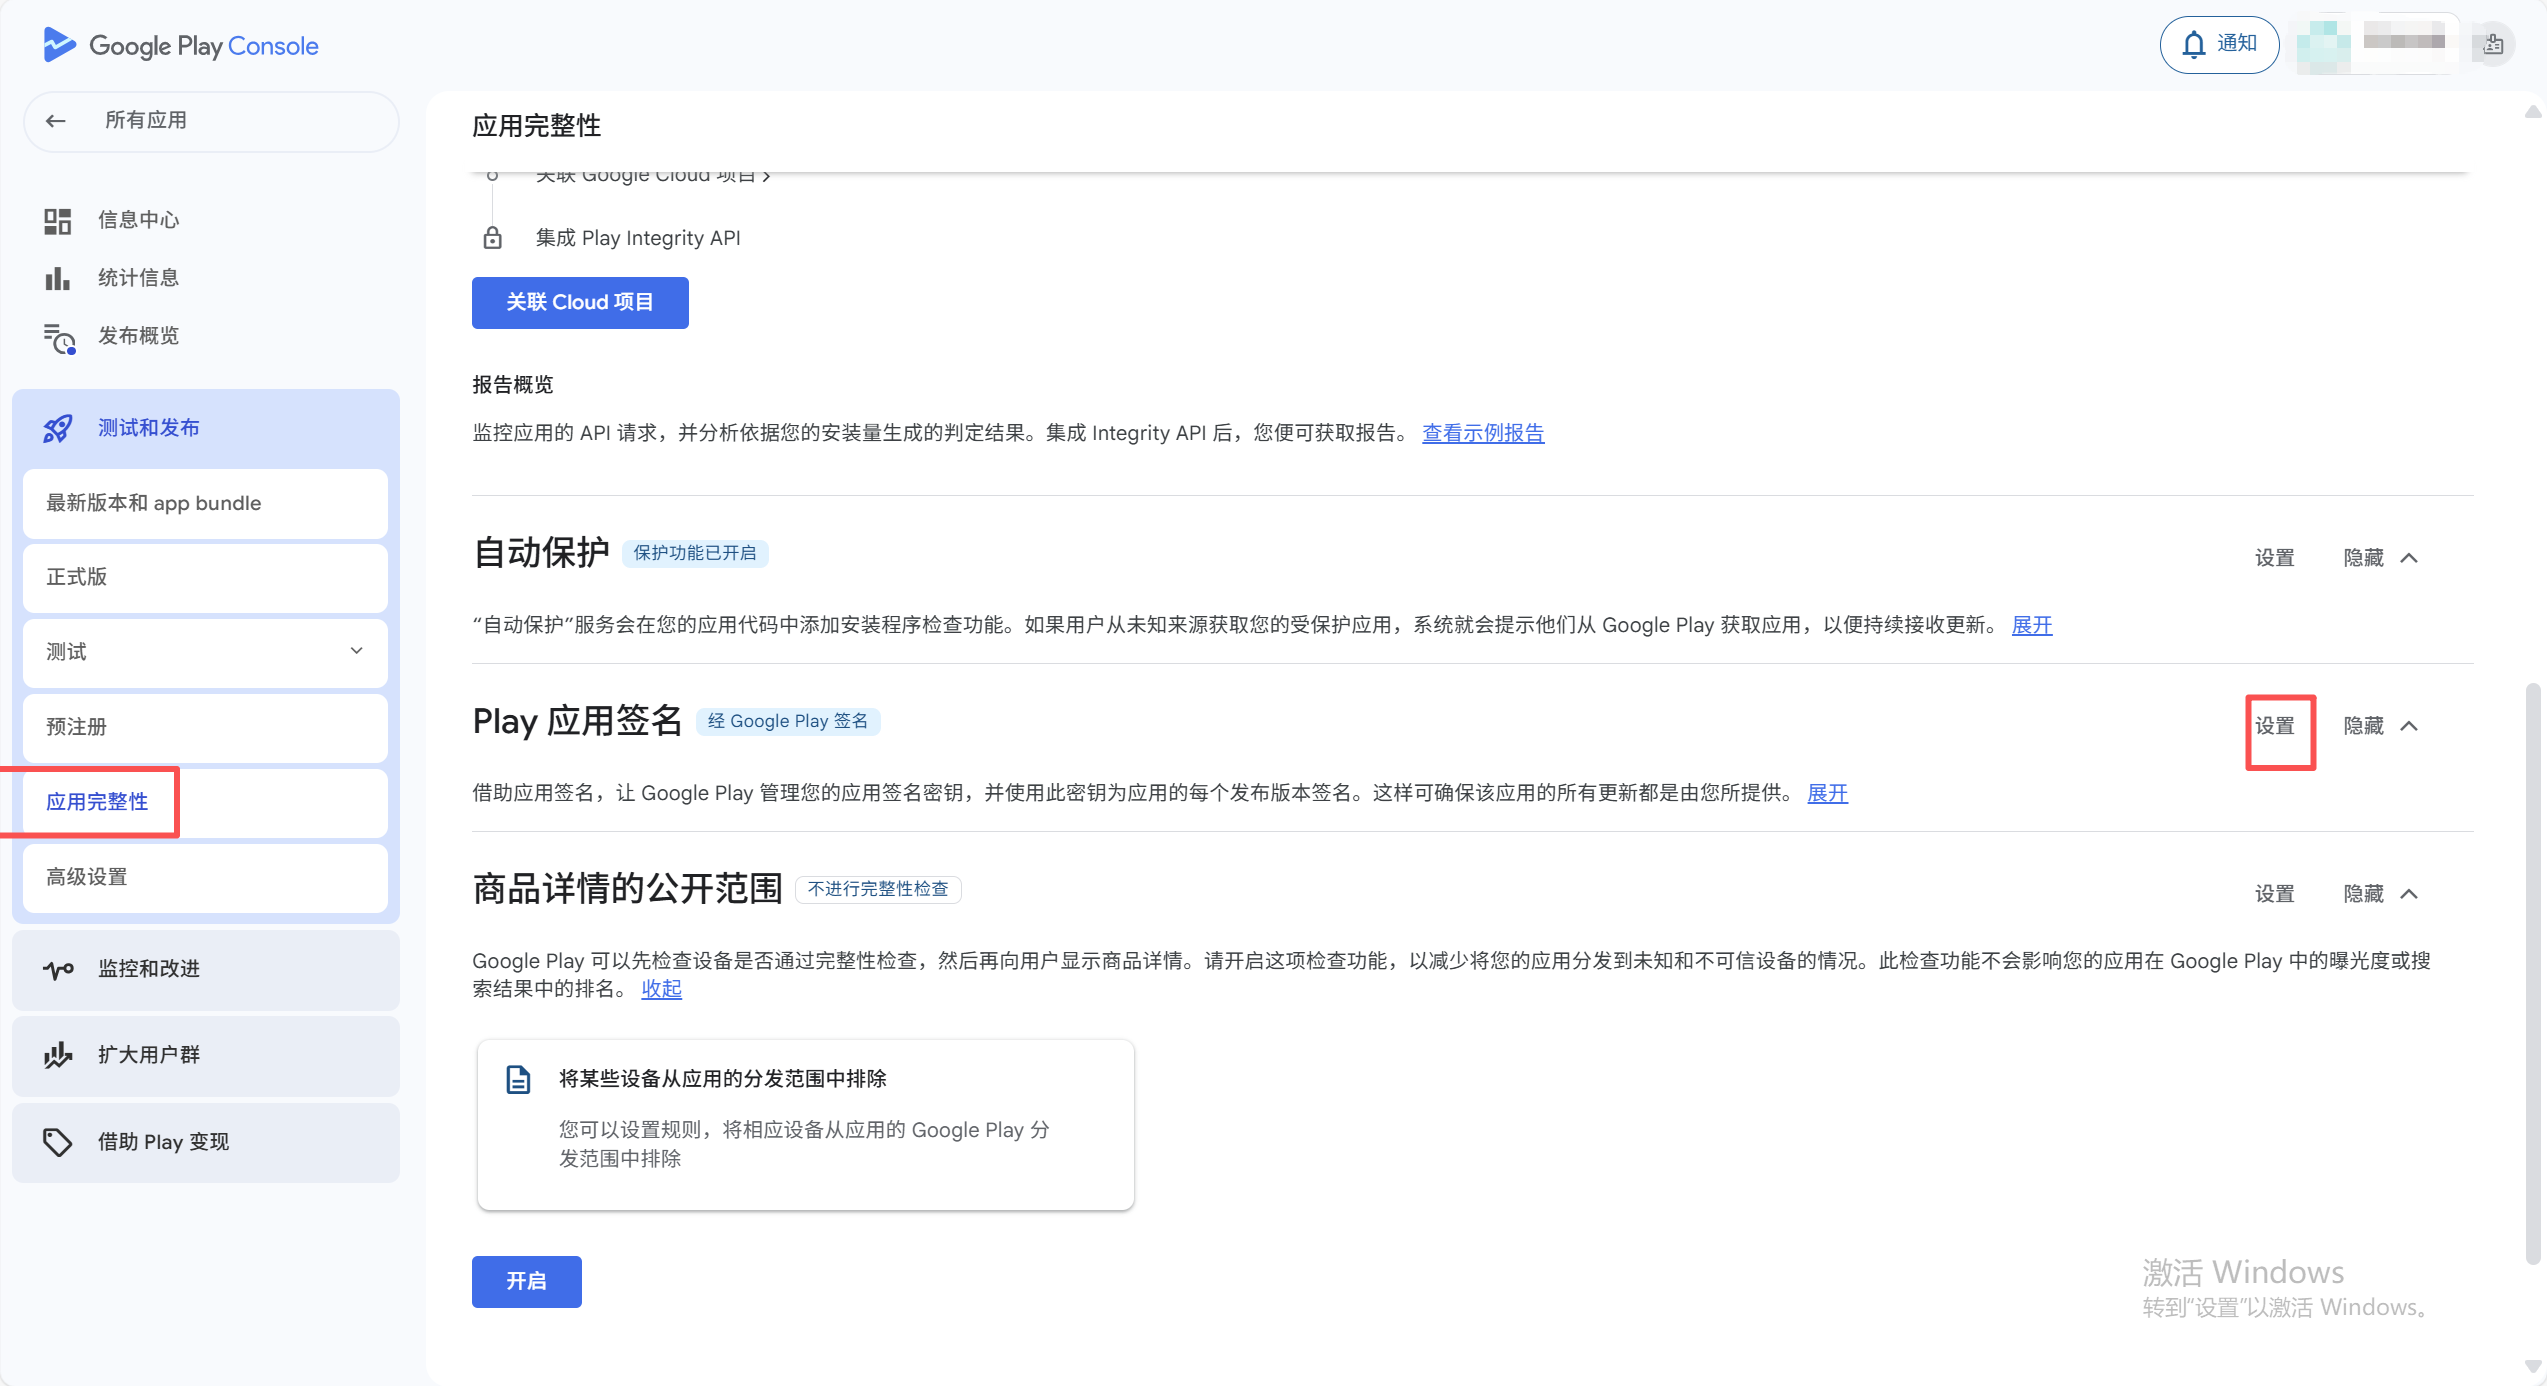Click the back arrow beside 所有应用
The width and height of the screenshot is (2547, 1386).
(x=56, y=121)
